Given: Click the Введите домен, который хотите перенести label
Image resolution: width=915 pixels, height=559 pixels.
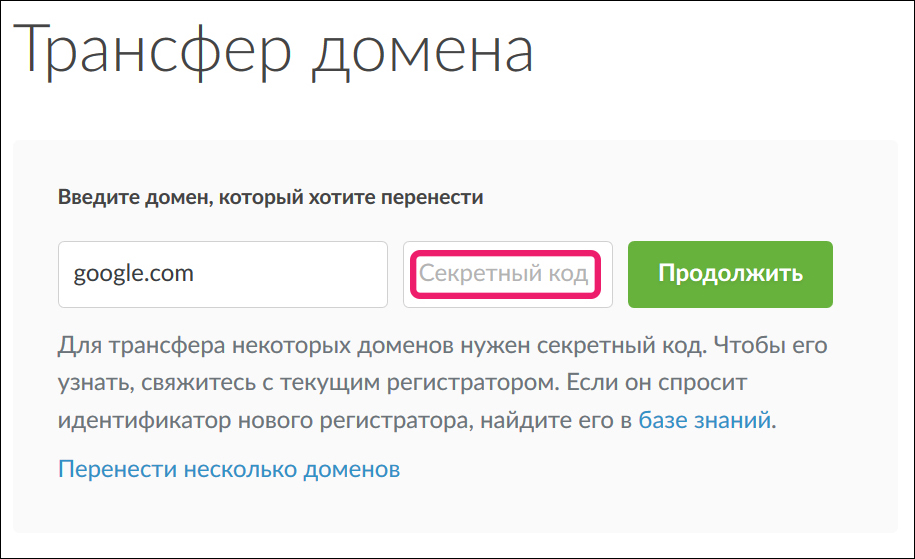Looking at the screenshot, I should click(270, 197).
